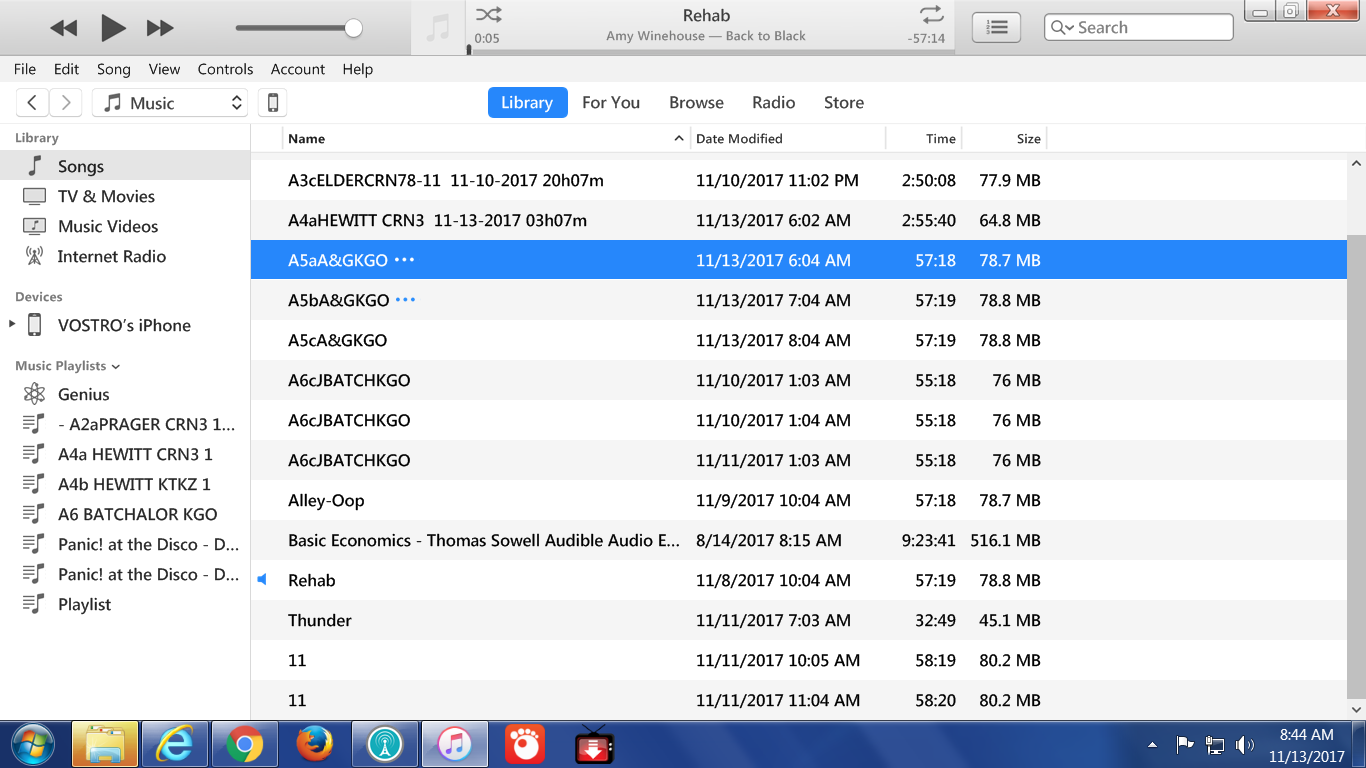The width and height of the screenshot is (1366, 768).
Task: Open the File menu
Action: 25,69
